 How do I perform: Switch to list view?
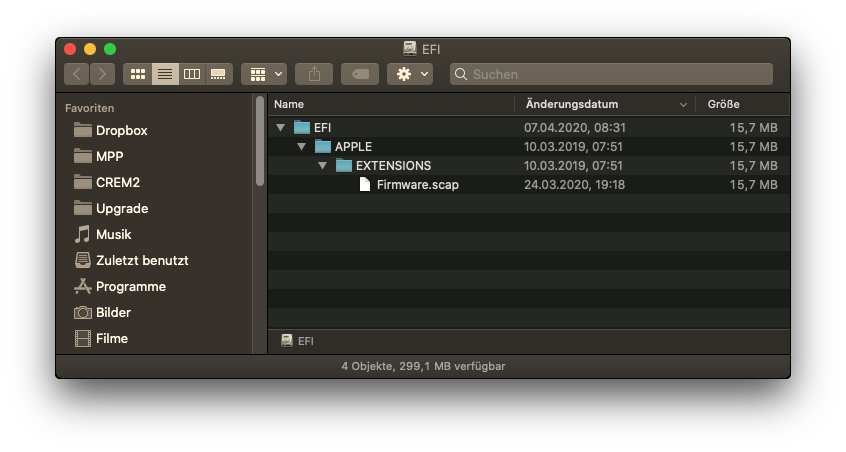coord(165,74)
